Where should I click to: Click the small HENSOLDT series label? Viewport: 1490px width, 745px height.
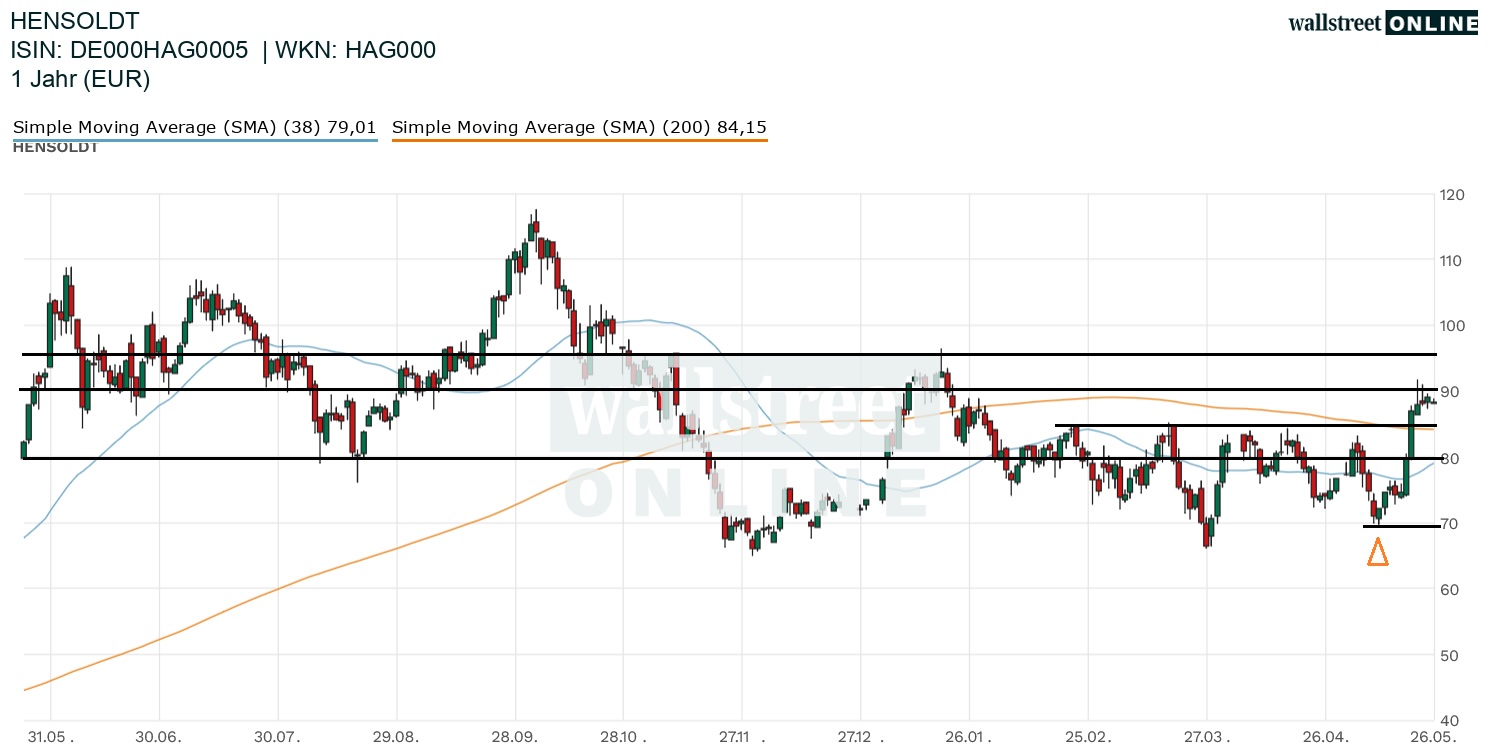click(55, 148)
